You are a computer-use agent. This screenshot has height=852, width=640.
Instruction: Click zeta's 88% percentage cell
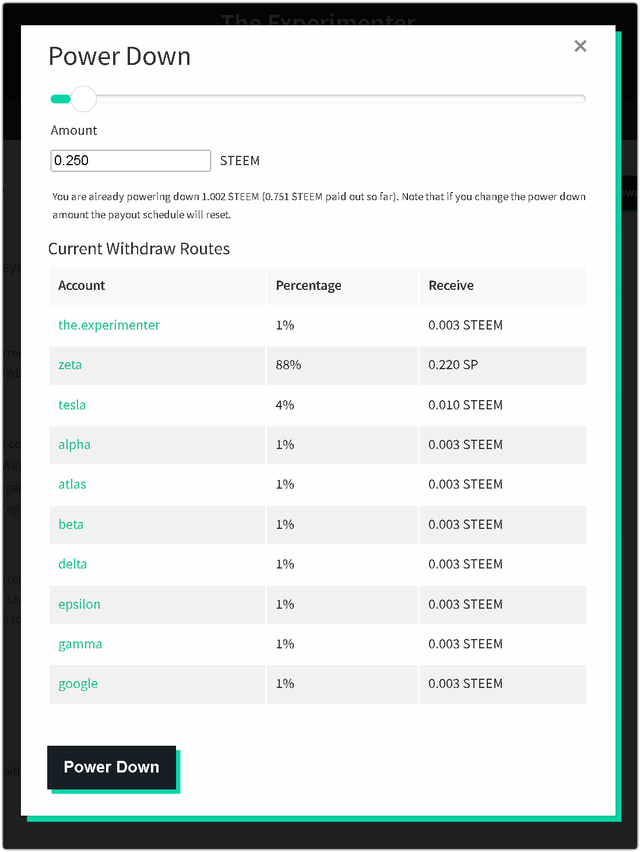[x=288, y=365]
